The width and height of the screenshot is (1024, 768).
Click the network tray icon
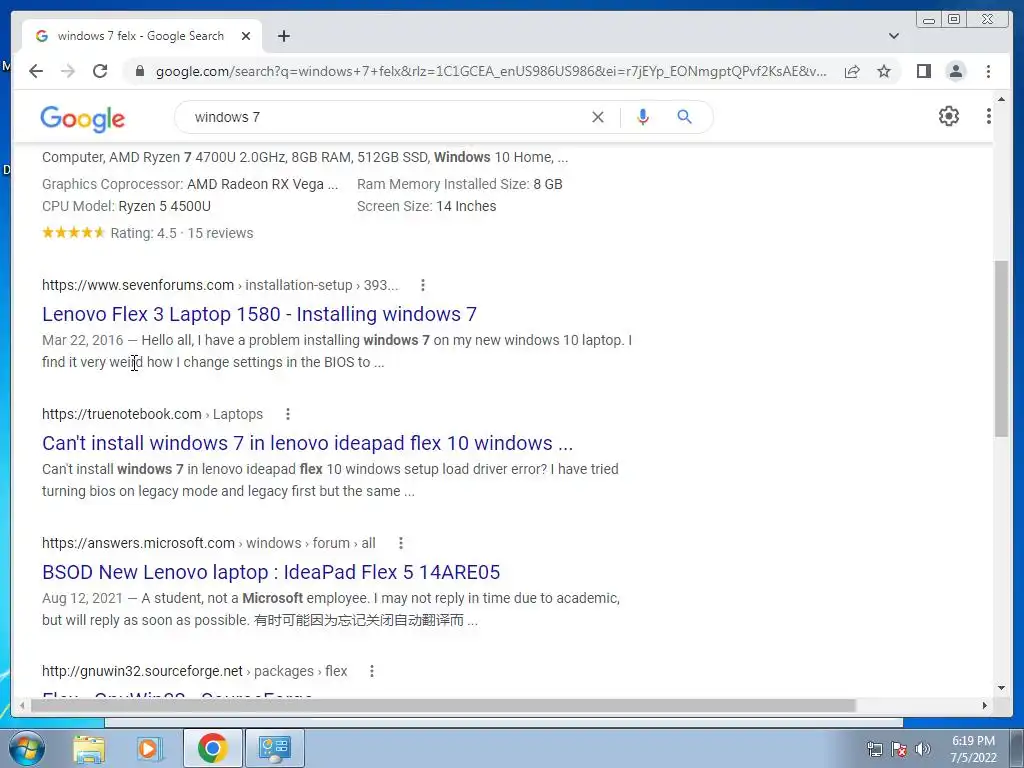pos(874,749)
